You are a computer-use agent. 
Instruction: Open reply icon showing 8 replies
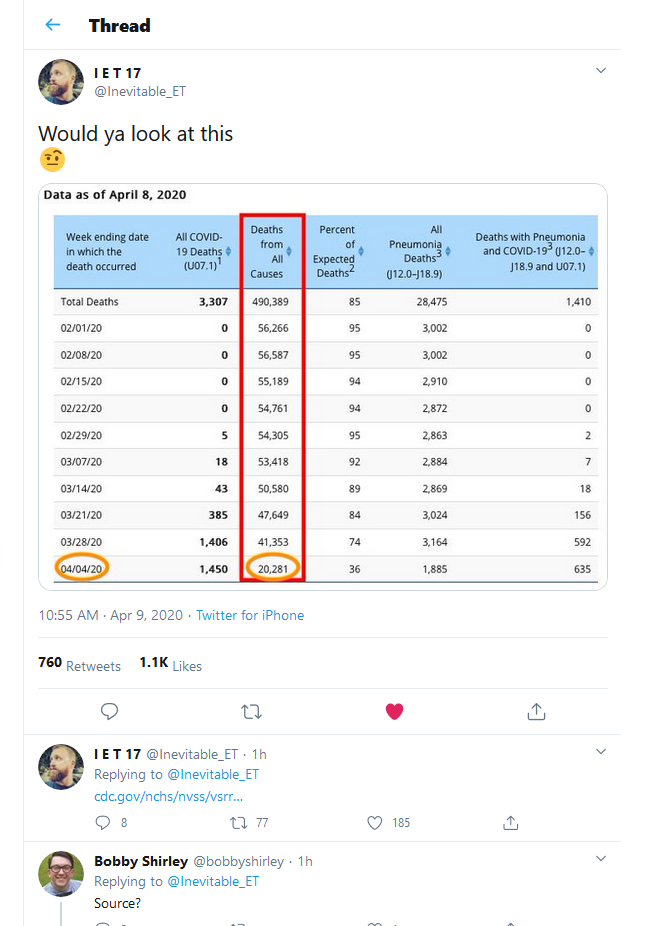click(x=103, y=823)
